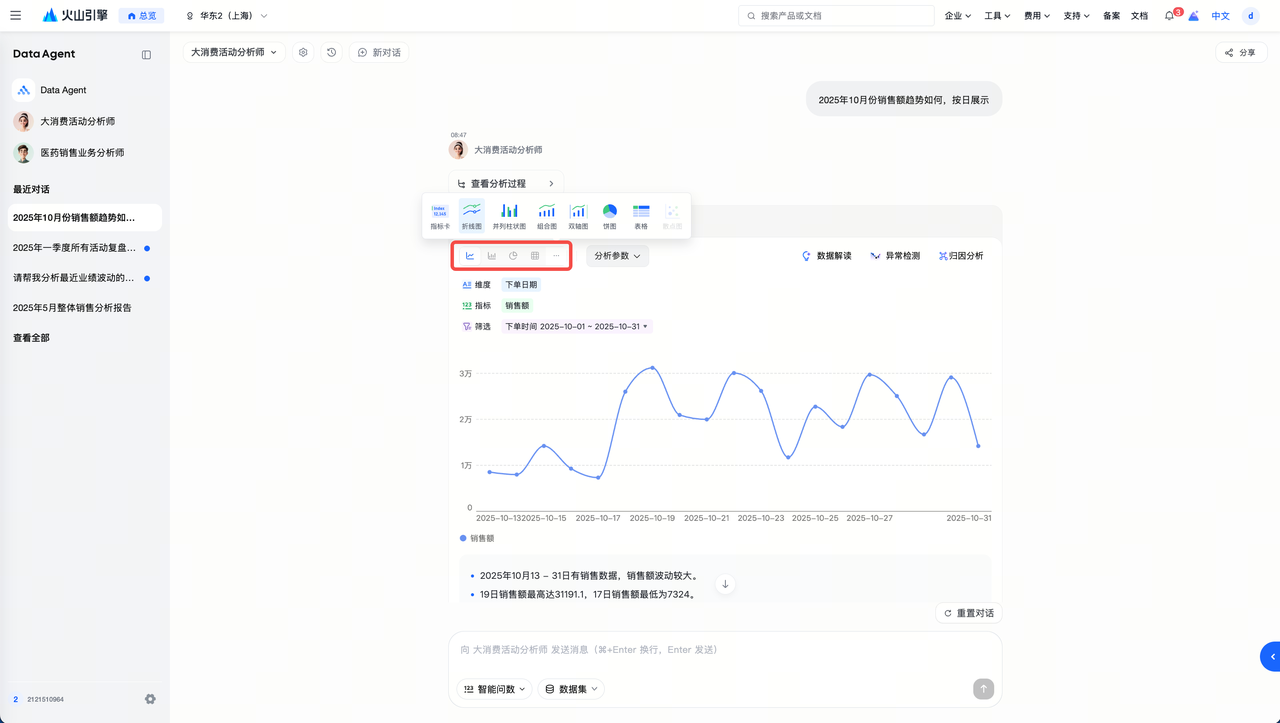Screen dimensions: 1280x723
Task: Expand 查看分析过程 analysis process
Action: (506, 184)
